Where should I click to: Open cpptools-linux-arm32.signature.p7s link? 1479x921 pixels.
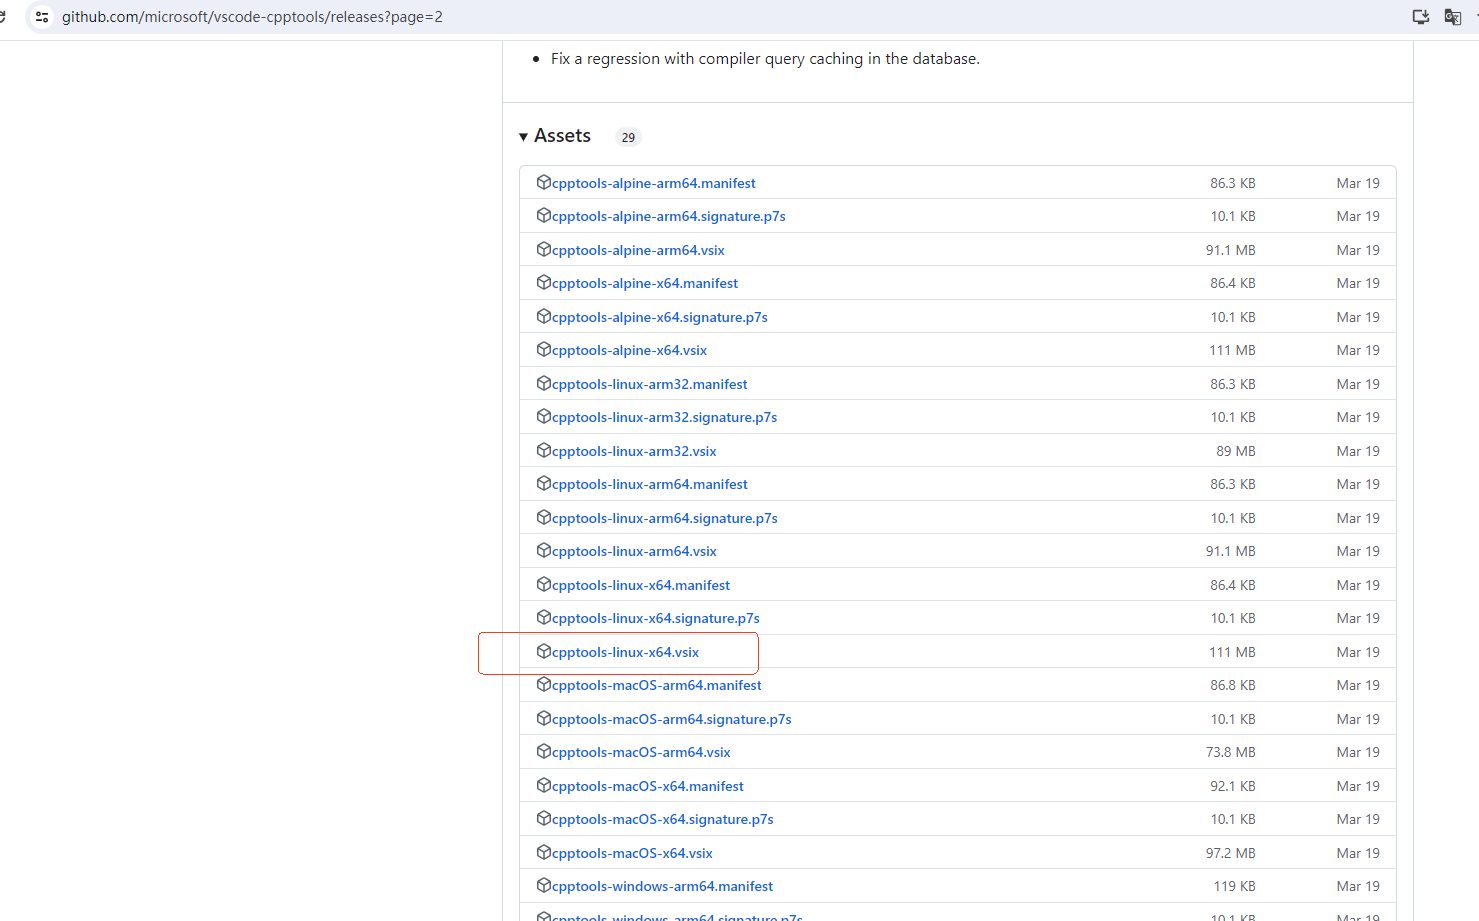pos(664,417)
